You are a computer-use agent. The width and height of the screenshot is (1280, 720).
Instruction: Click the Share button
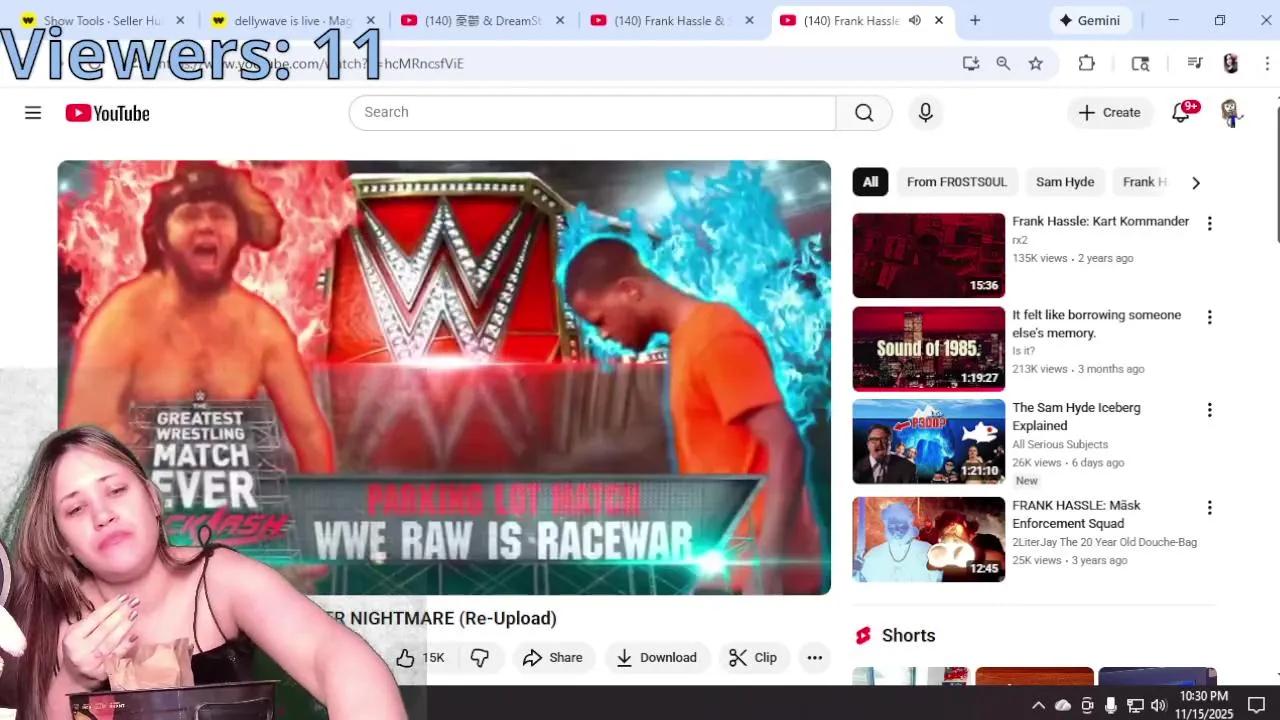tap(553, 657)
